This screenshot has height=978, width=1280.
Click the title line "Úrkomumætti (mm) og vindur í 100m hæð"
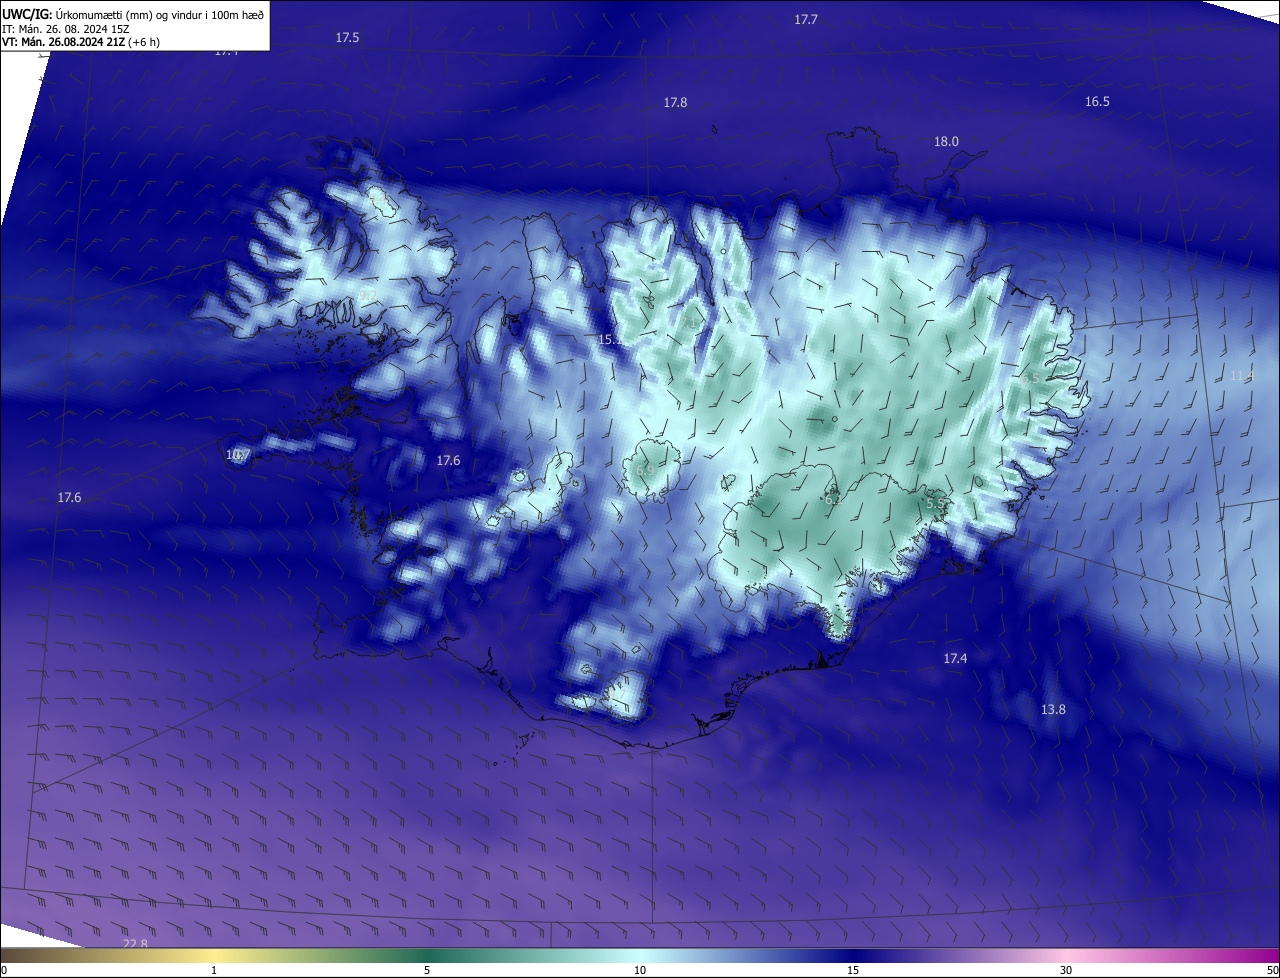tap(160, 15)
